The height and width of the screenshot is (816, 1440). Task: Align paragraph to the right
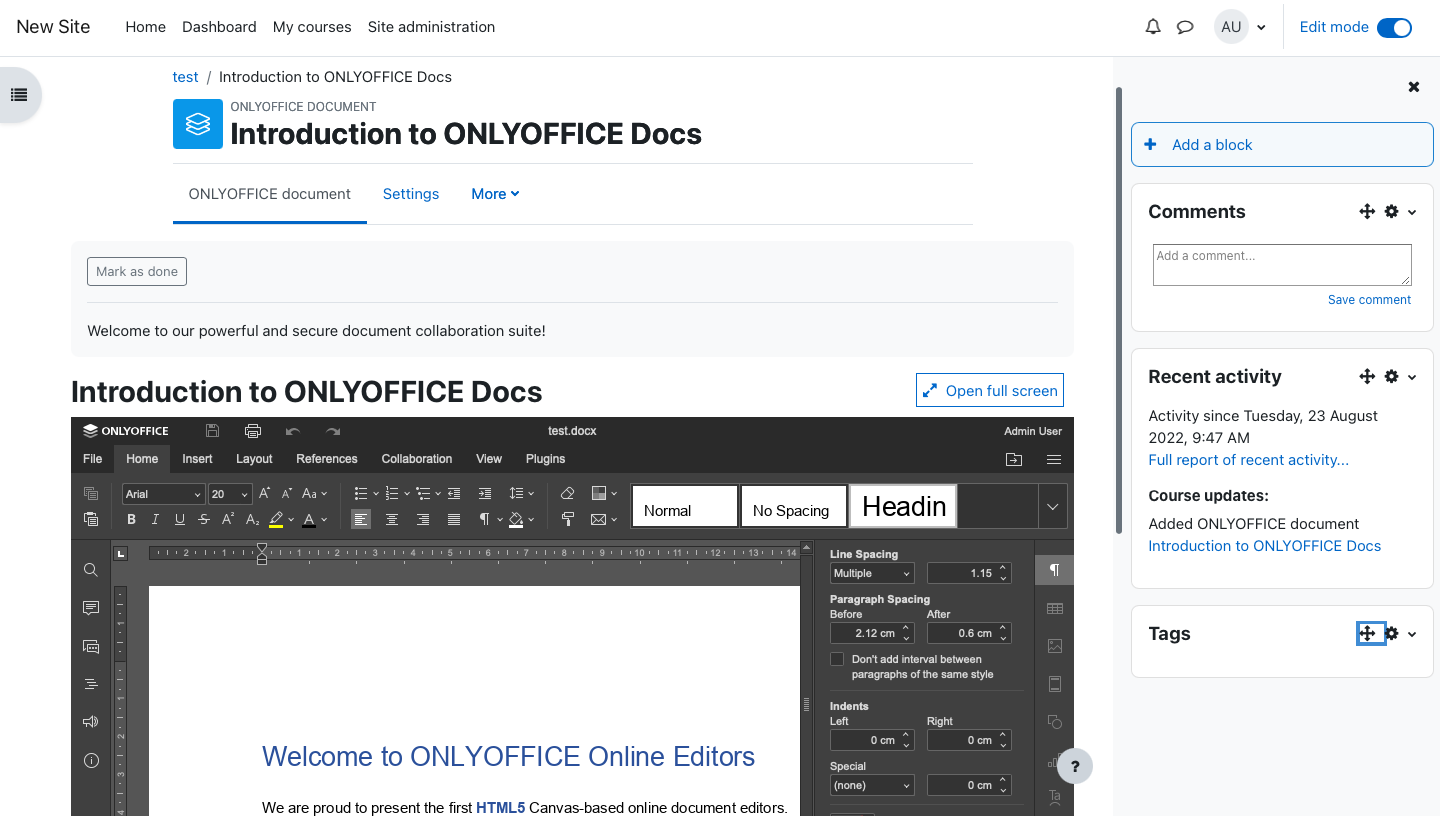click(423, 519)
